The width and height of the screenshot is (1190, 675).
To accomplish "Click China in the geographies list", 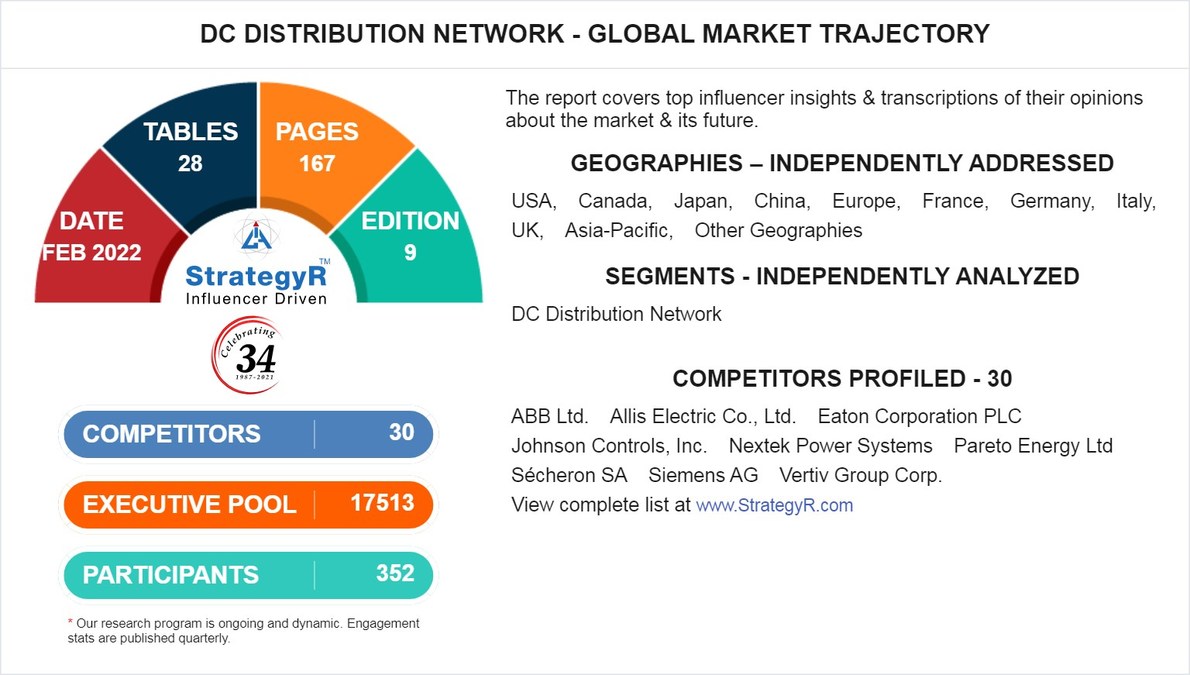I will point(782,201).
